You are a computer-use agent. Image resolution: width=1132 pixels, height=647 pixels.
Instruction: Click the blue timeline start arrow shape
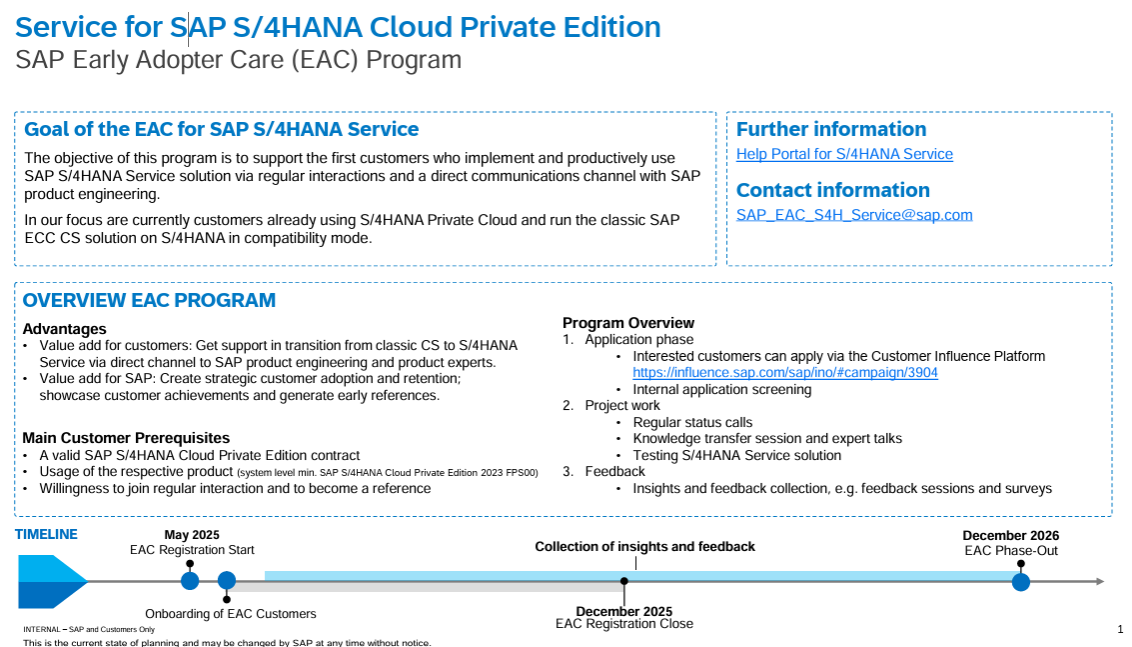(52, 581)
